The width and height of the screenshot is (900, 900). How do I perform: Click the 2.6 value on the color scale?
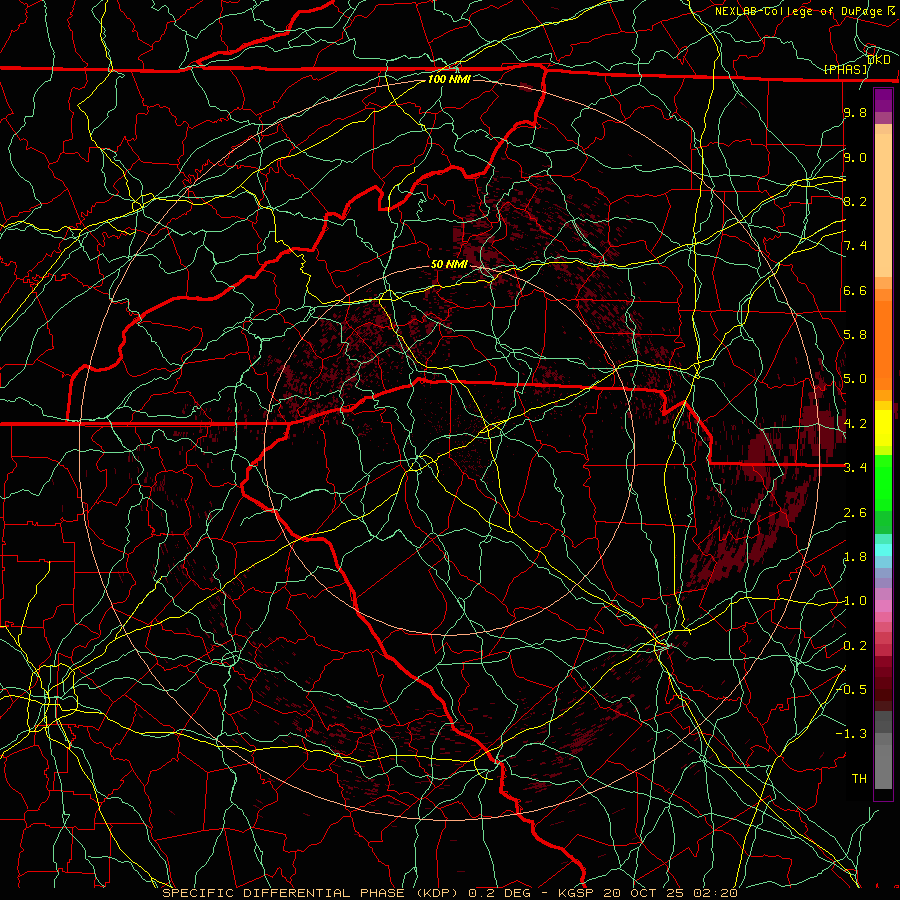855,513
